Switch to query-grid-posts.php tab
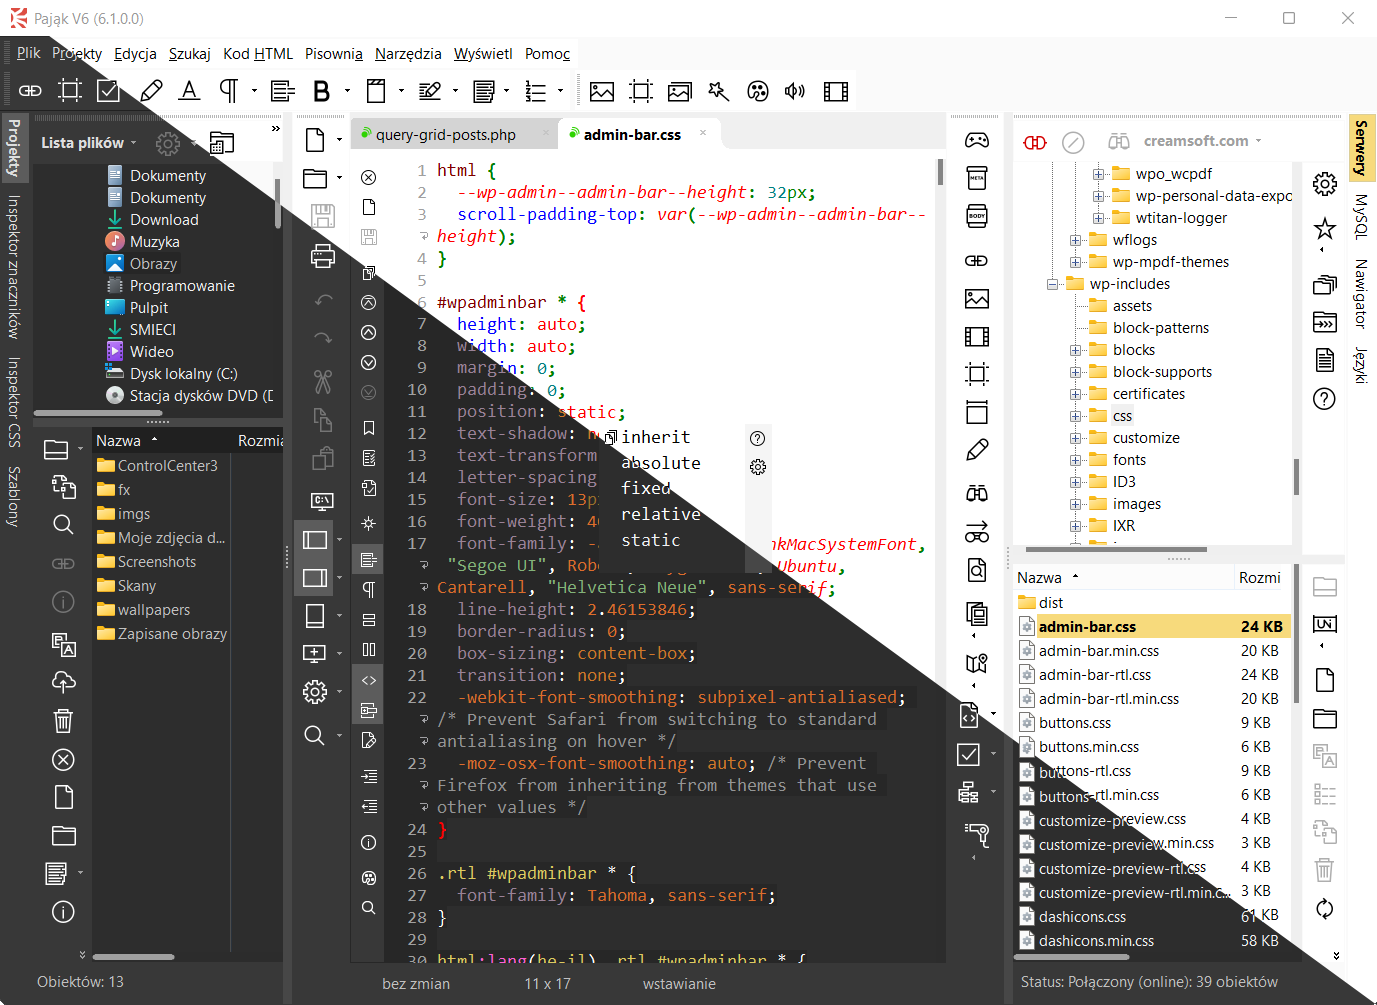Viewport: 1377px width, 1005px height. [x=455, y=134]
